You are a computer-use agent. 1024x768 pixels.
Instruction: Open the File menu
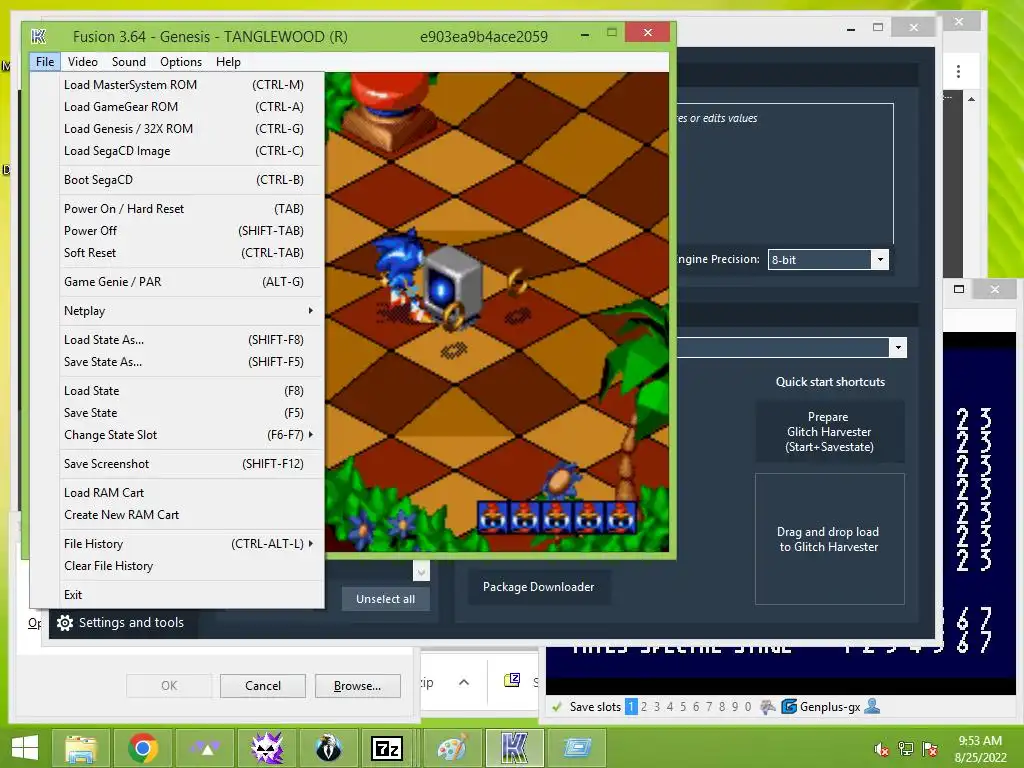coord(45,62)
